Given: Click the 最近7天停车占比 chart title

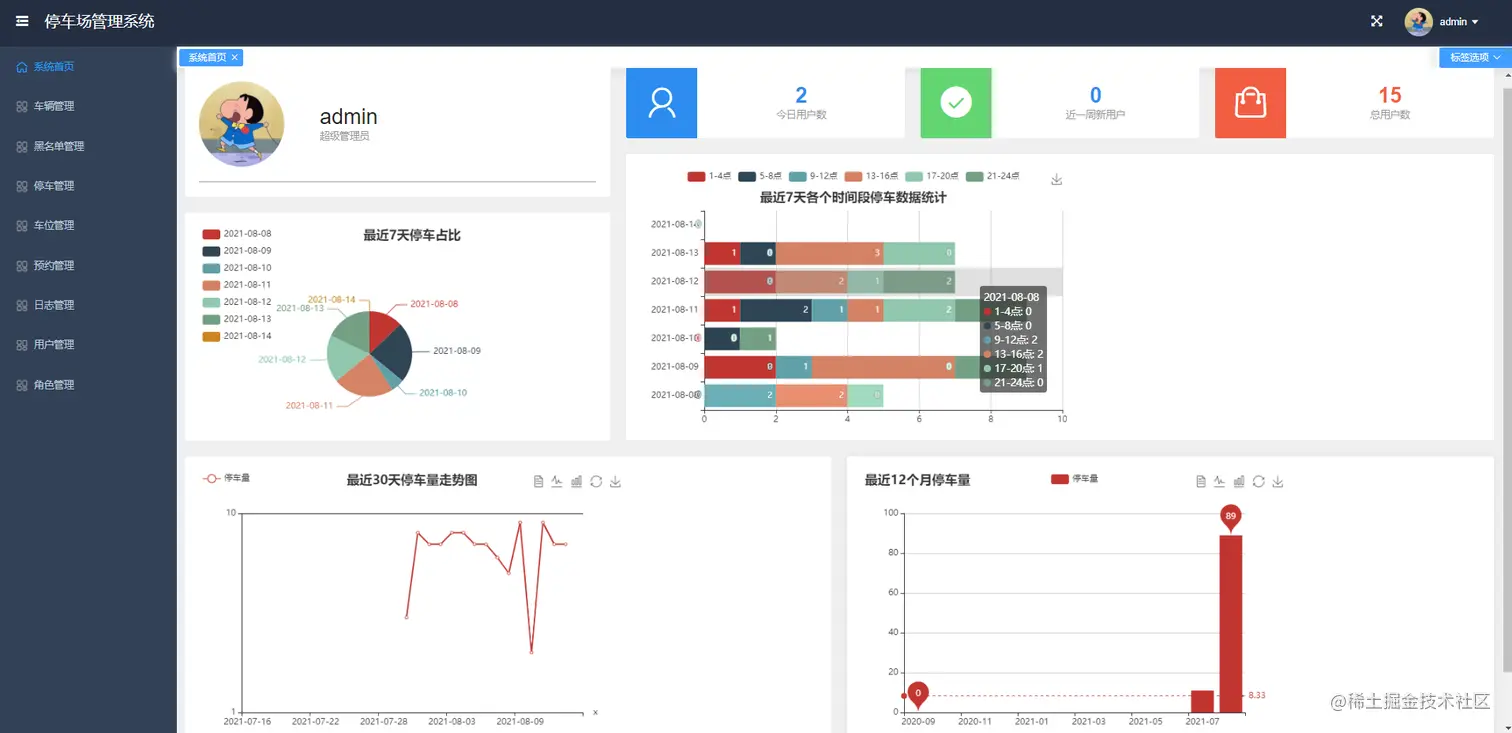Looking at the screenshot, I should click(x=412, y=236).
